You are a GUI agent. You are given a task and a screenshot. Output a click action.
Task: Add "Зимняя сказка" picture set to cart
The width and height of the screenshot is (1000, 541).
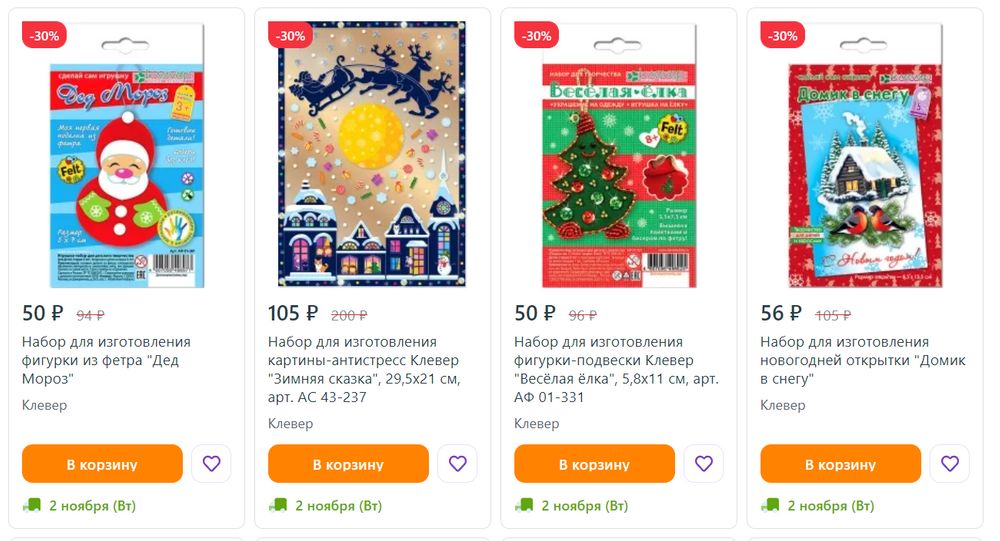click(x=348, y=464)
